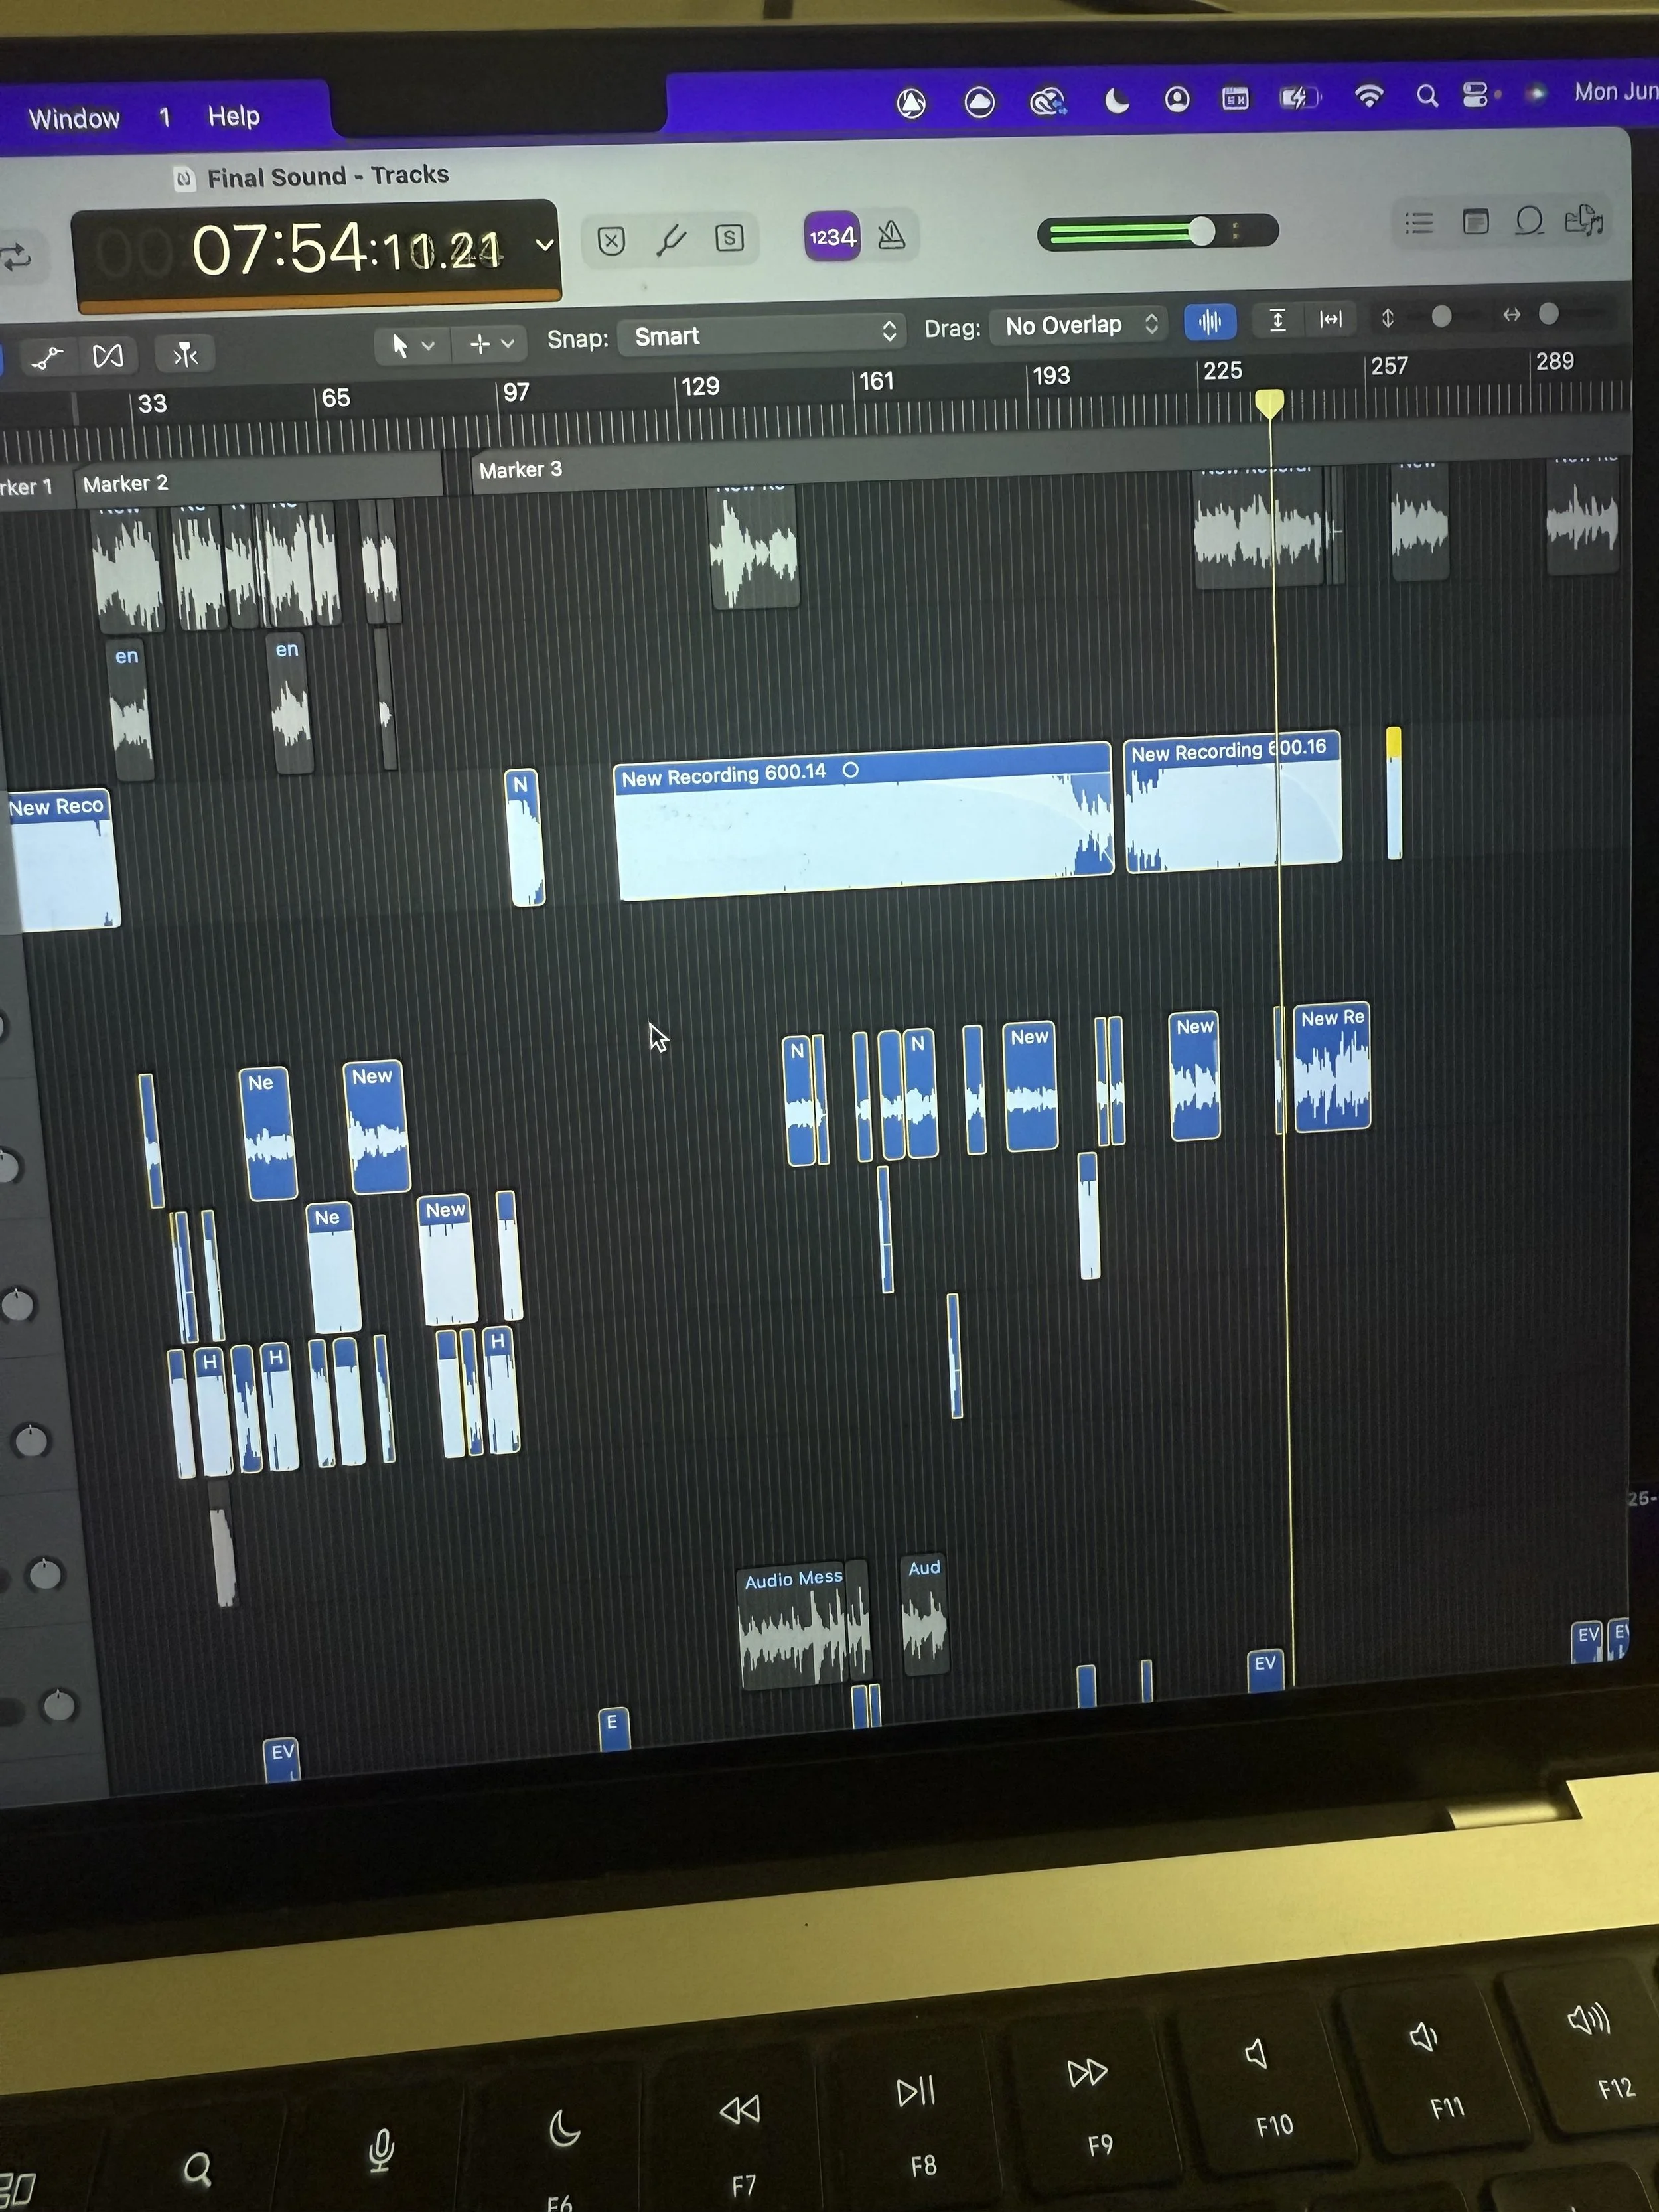This screenshot has height=2212, width=1659.
Task: Click the tuner icon
Action: (671, 239)
